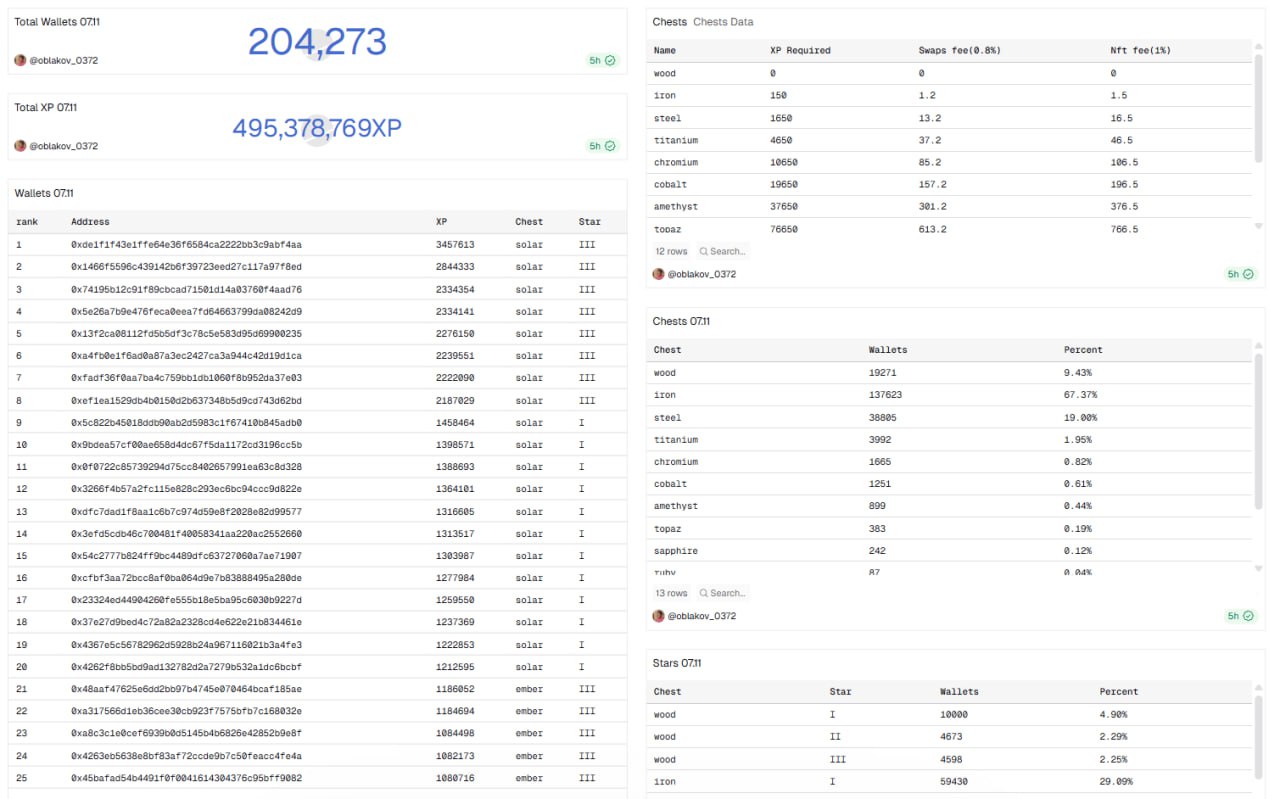Sort Chests Data by XP Required header
This screenshot has width=1280, height=799.
tap(800, 50)
